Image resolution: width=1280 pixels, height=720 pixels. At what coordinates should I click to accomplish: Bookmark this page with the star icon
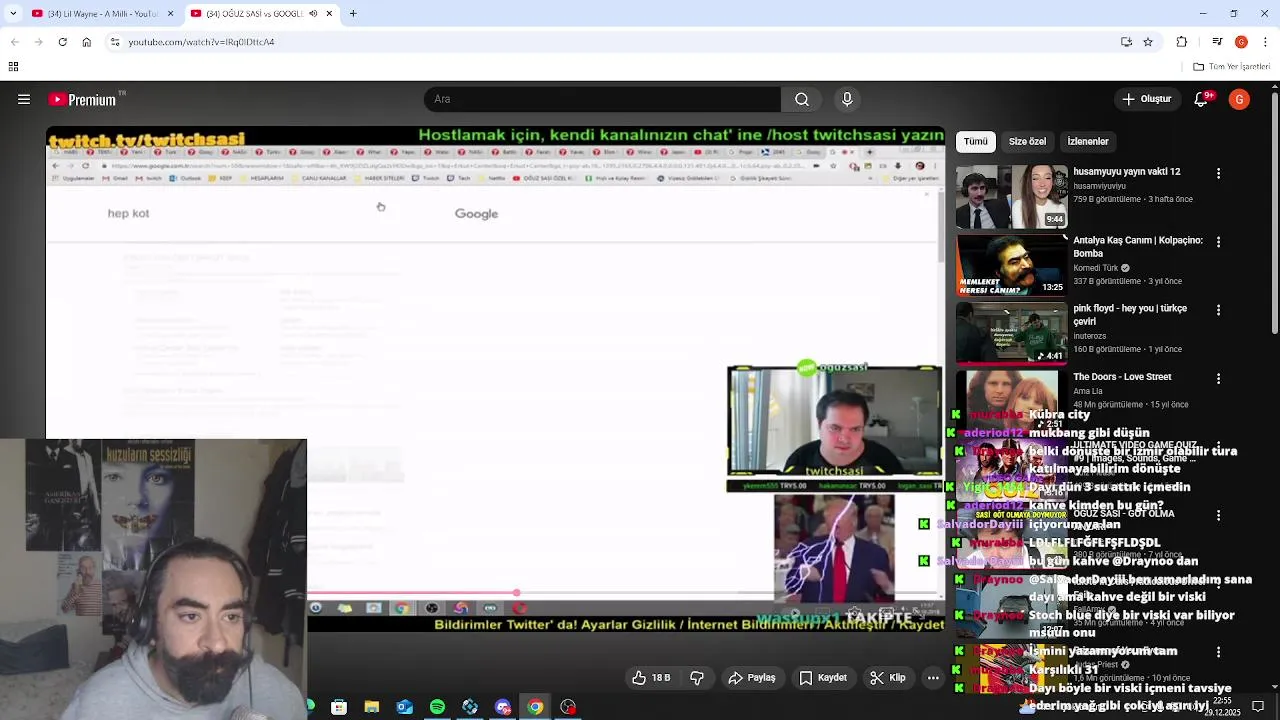click(x=1148, y=42)
